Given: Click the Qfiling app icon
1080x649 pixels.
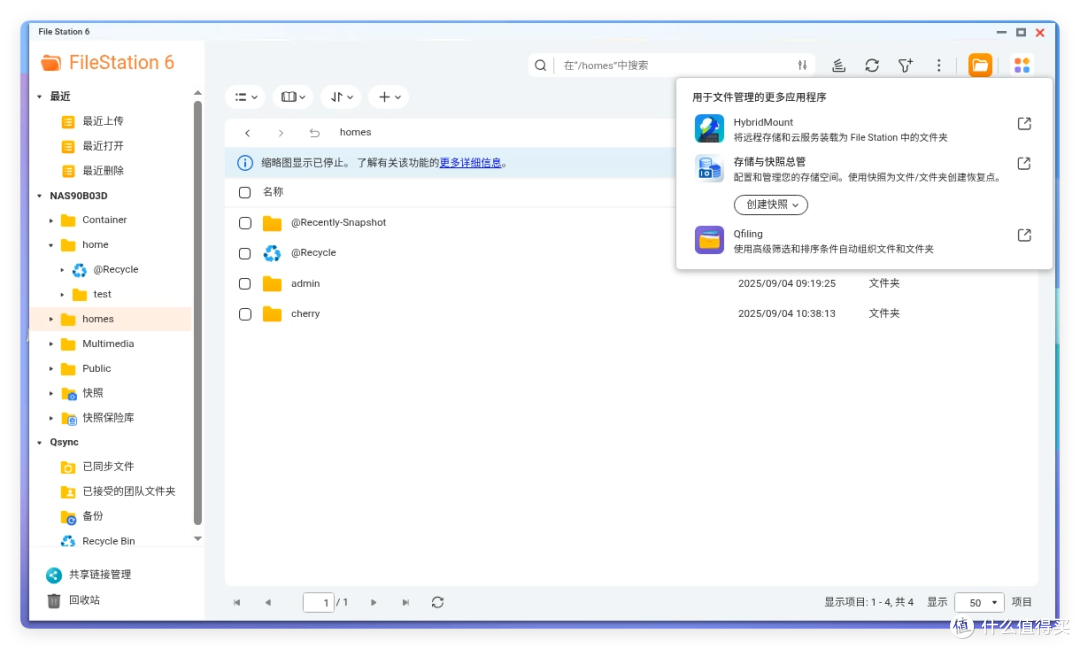Looking at the screenshot, I should click(x=709, y=240).
